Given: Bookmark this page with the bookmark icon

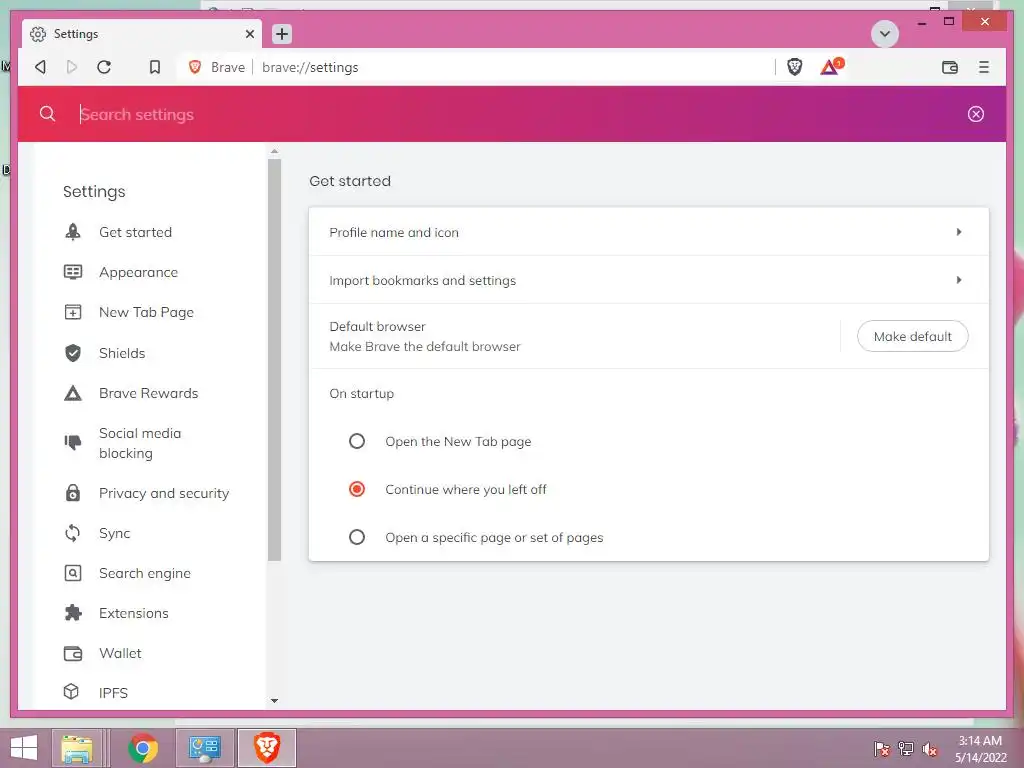Looking at the screenshot, I should click(x=155, y=67).
